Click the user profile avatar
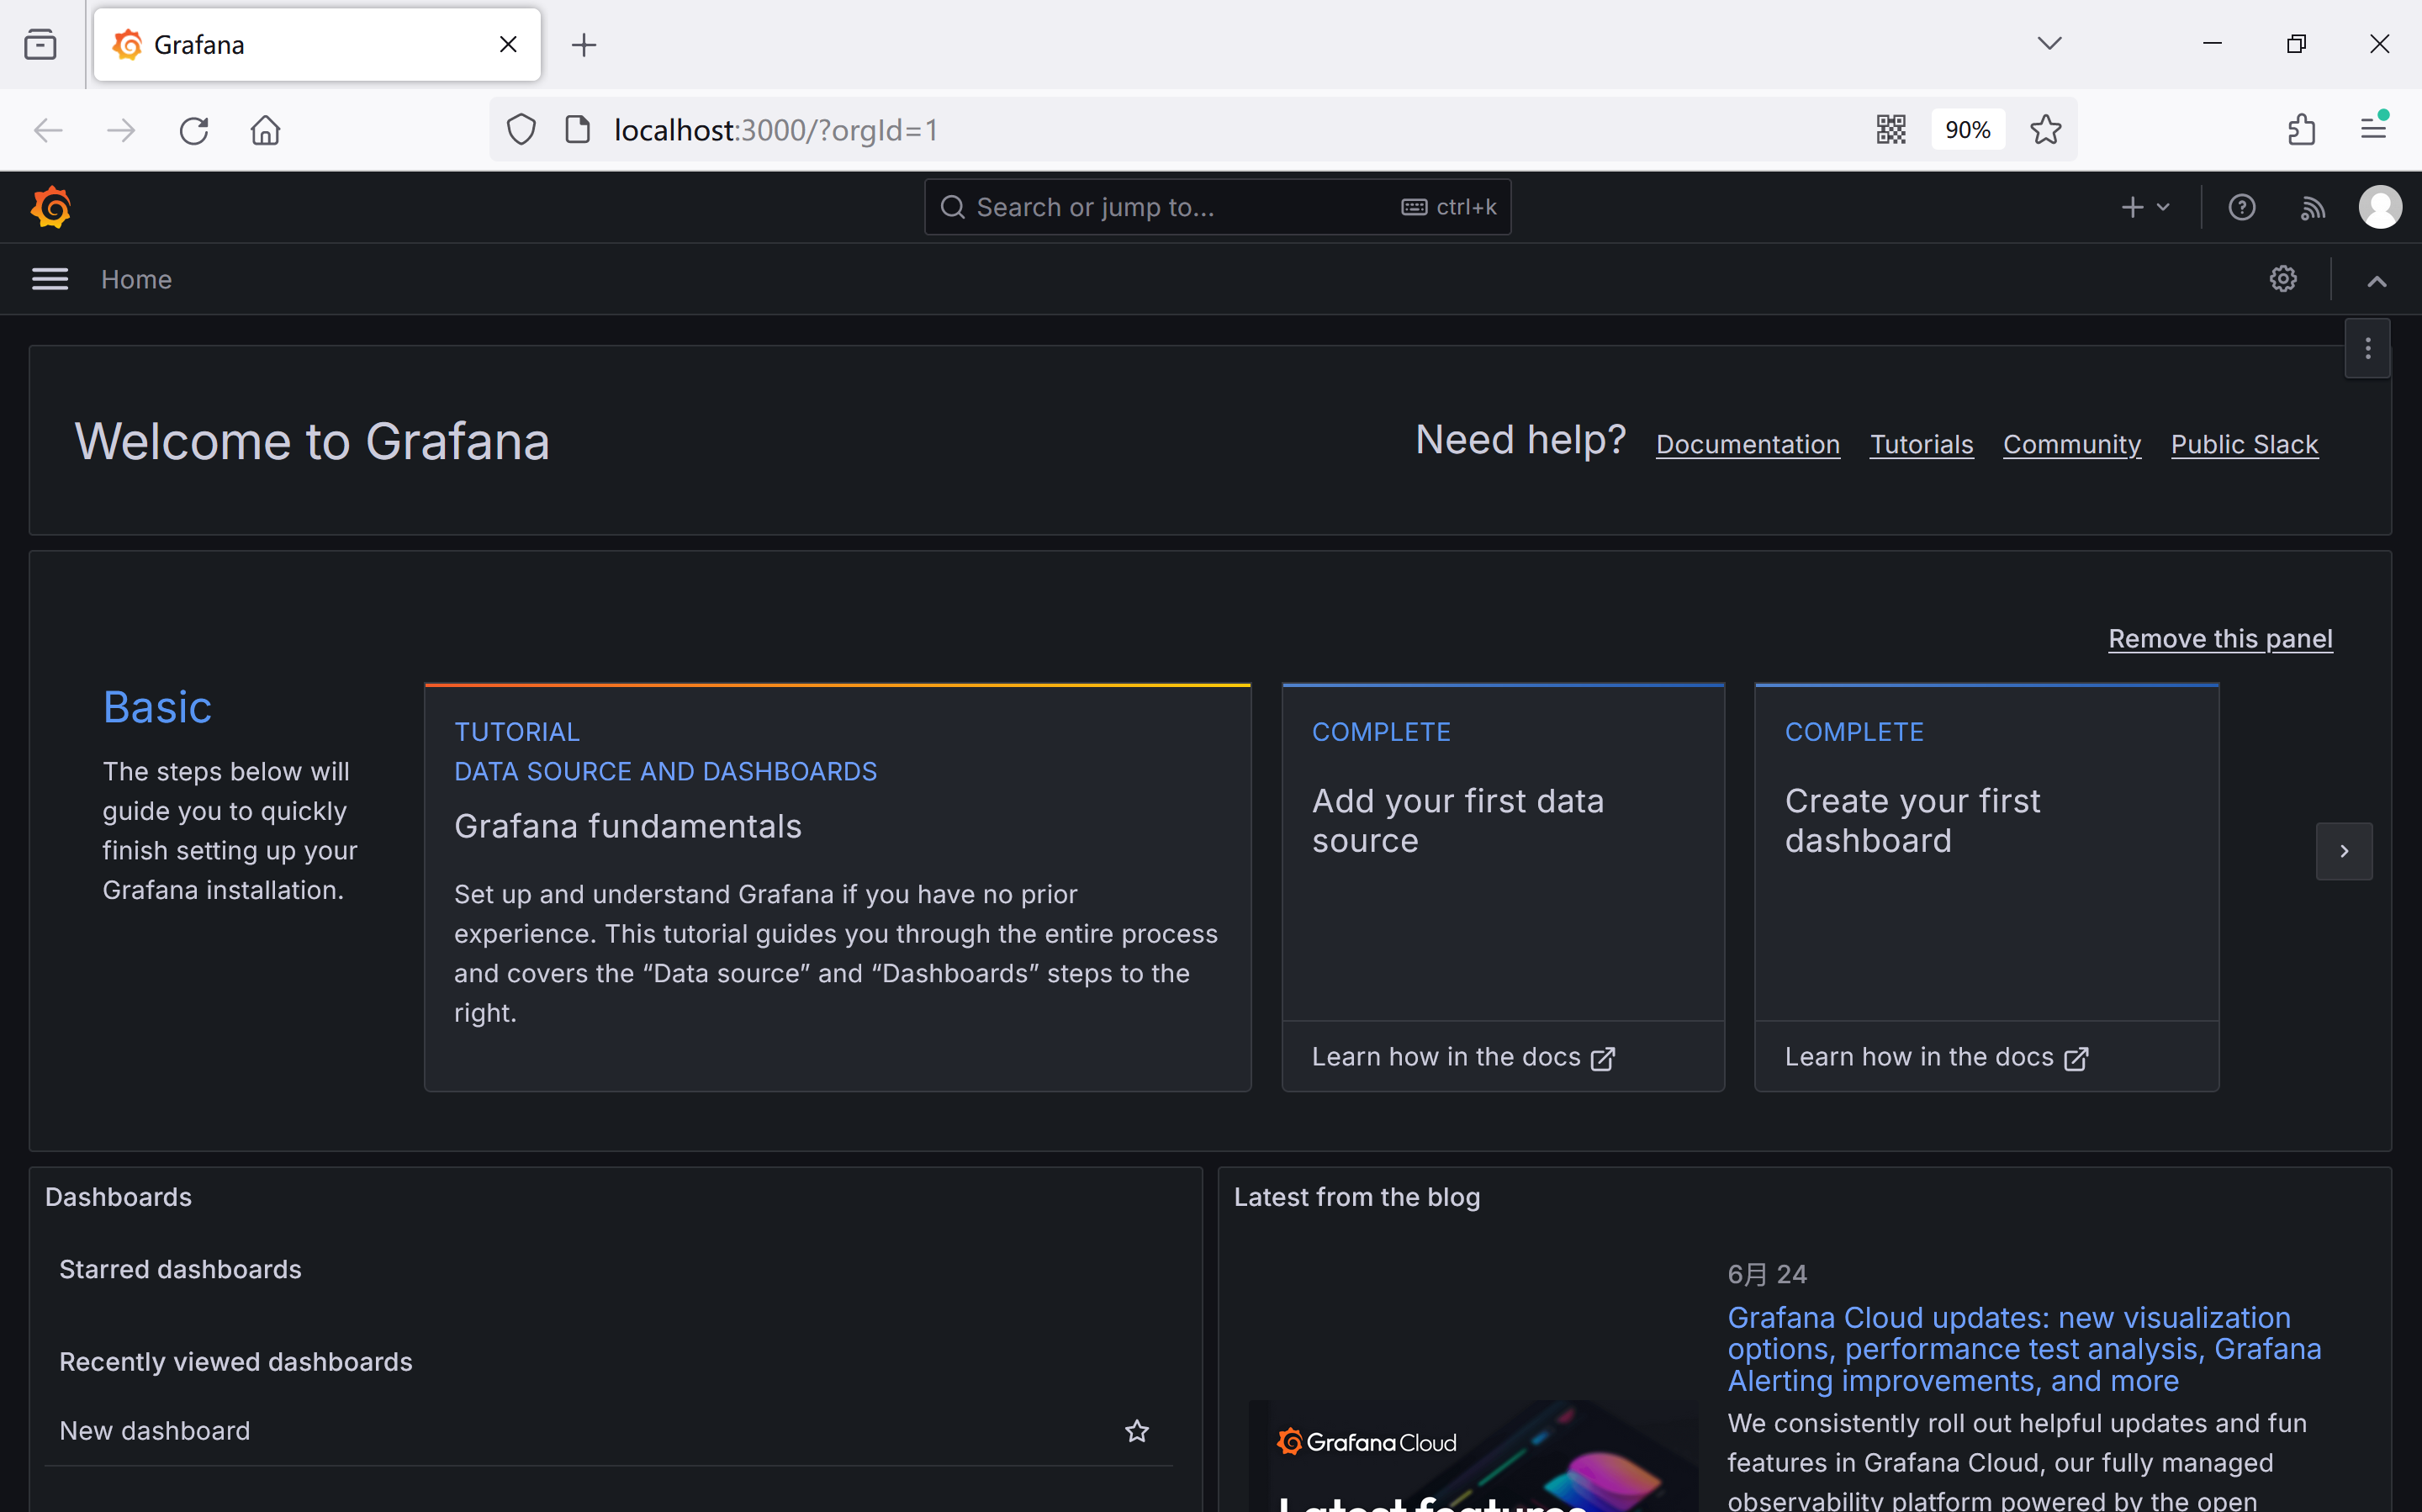Image resolution: width=2422 pixels, height=1512 pixels. click(x=2379, y=207)
